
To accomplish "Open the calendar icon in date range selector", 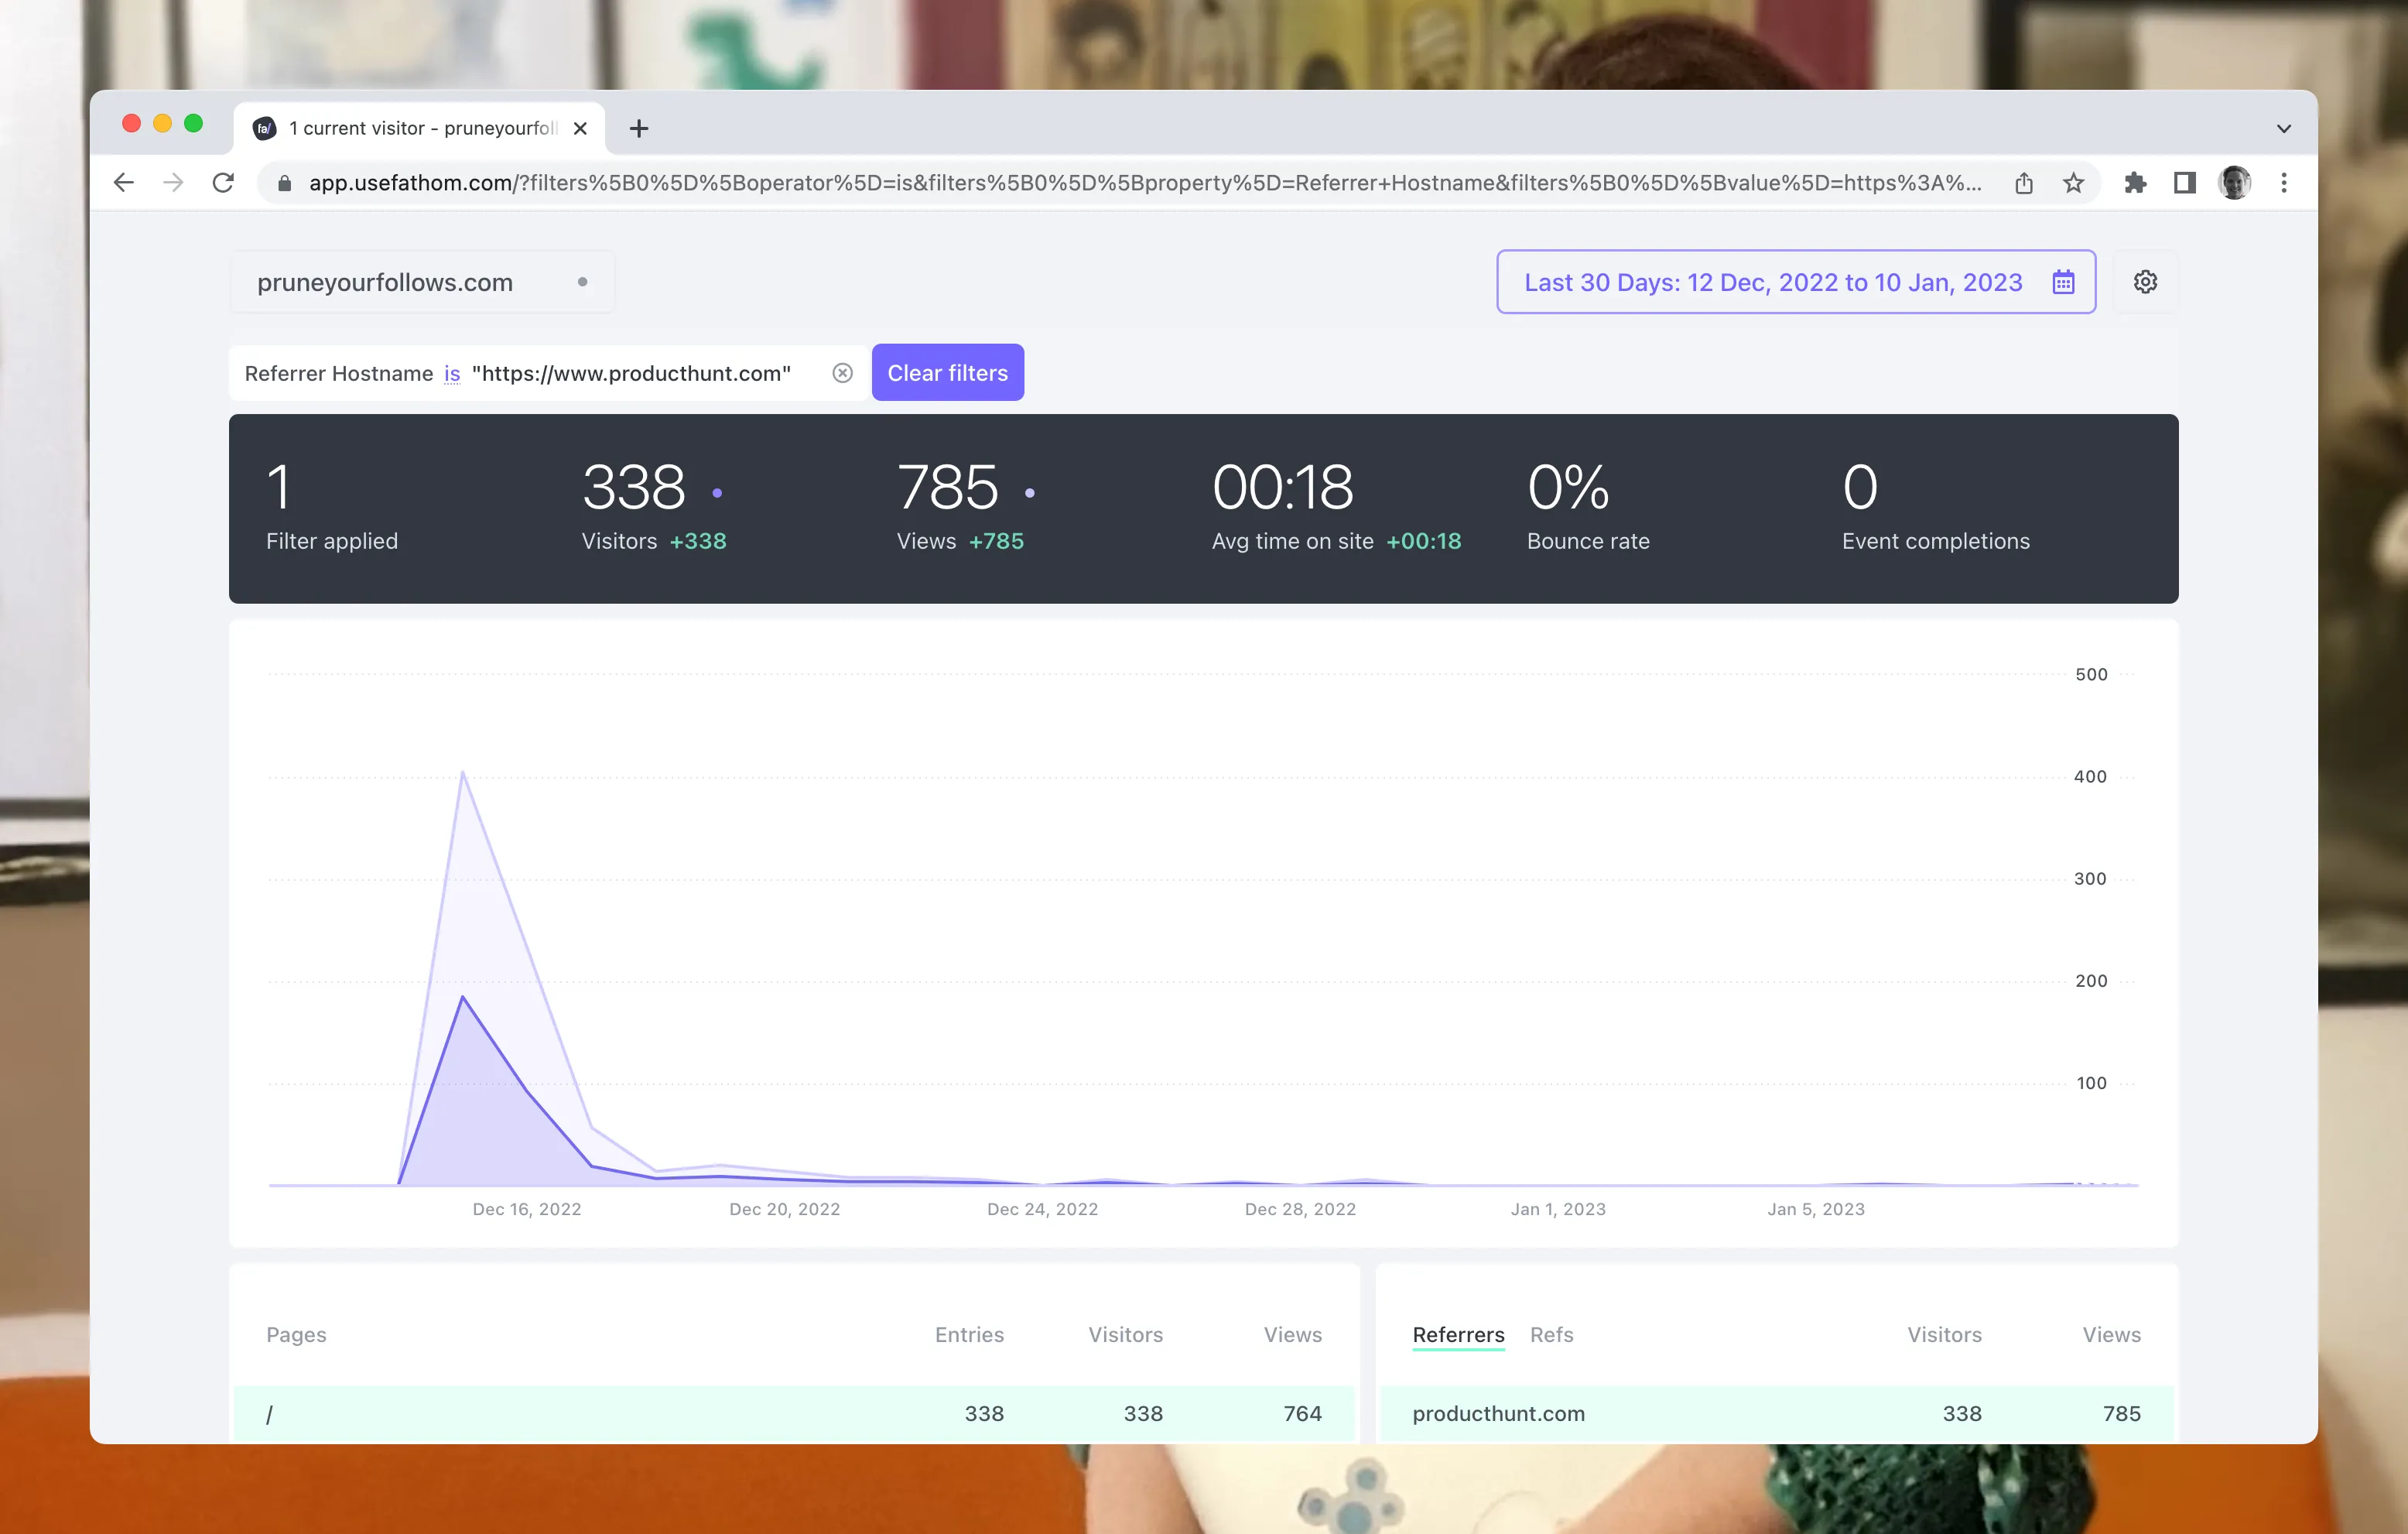I will pos(2062,282).
